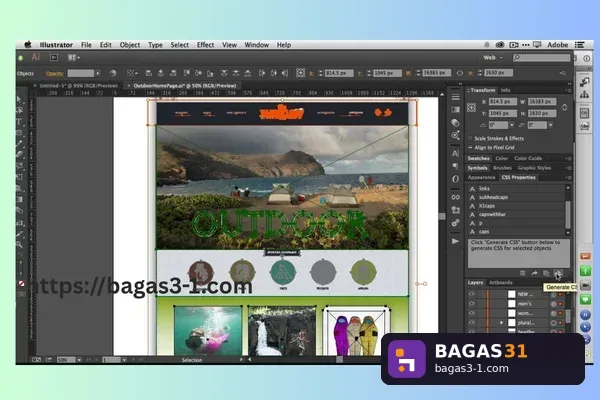Switch to the Info tab
Screen dimensions: 600x400
[x=505, y=90]
